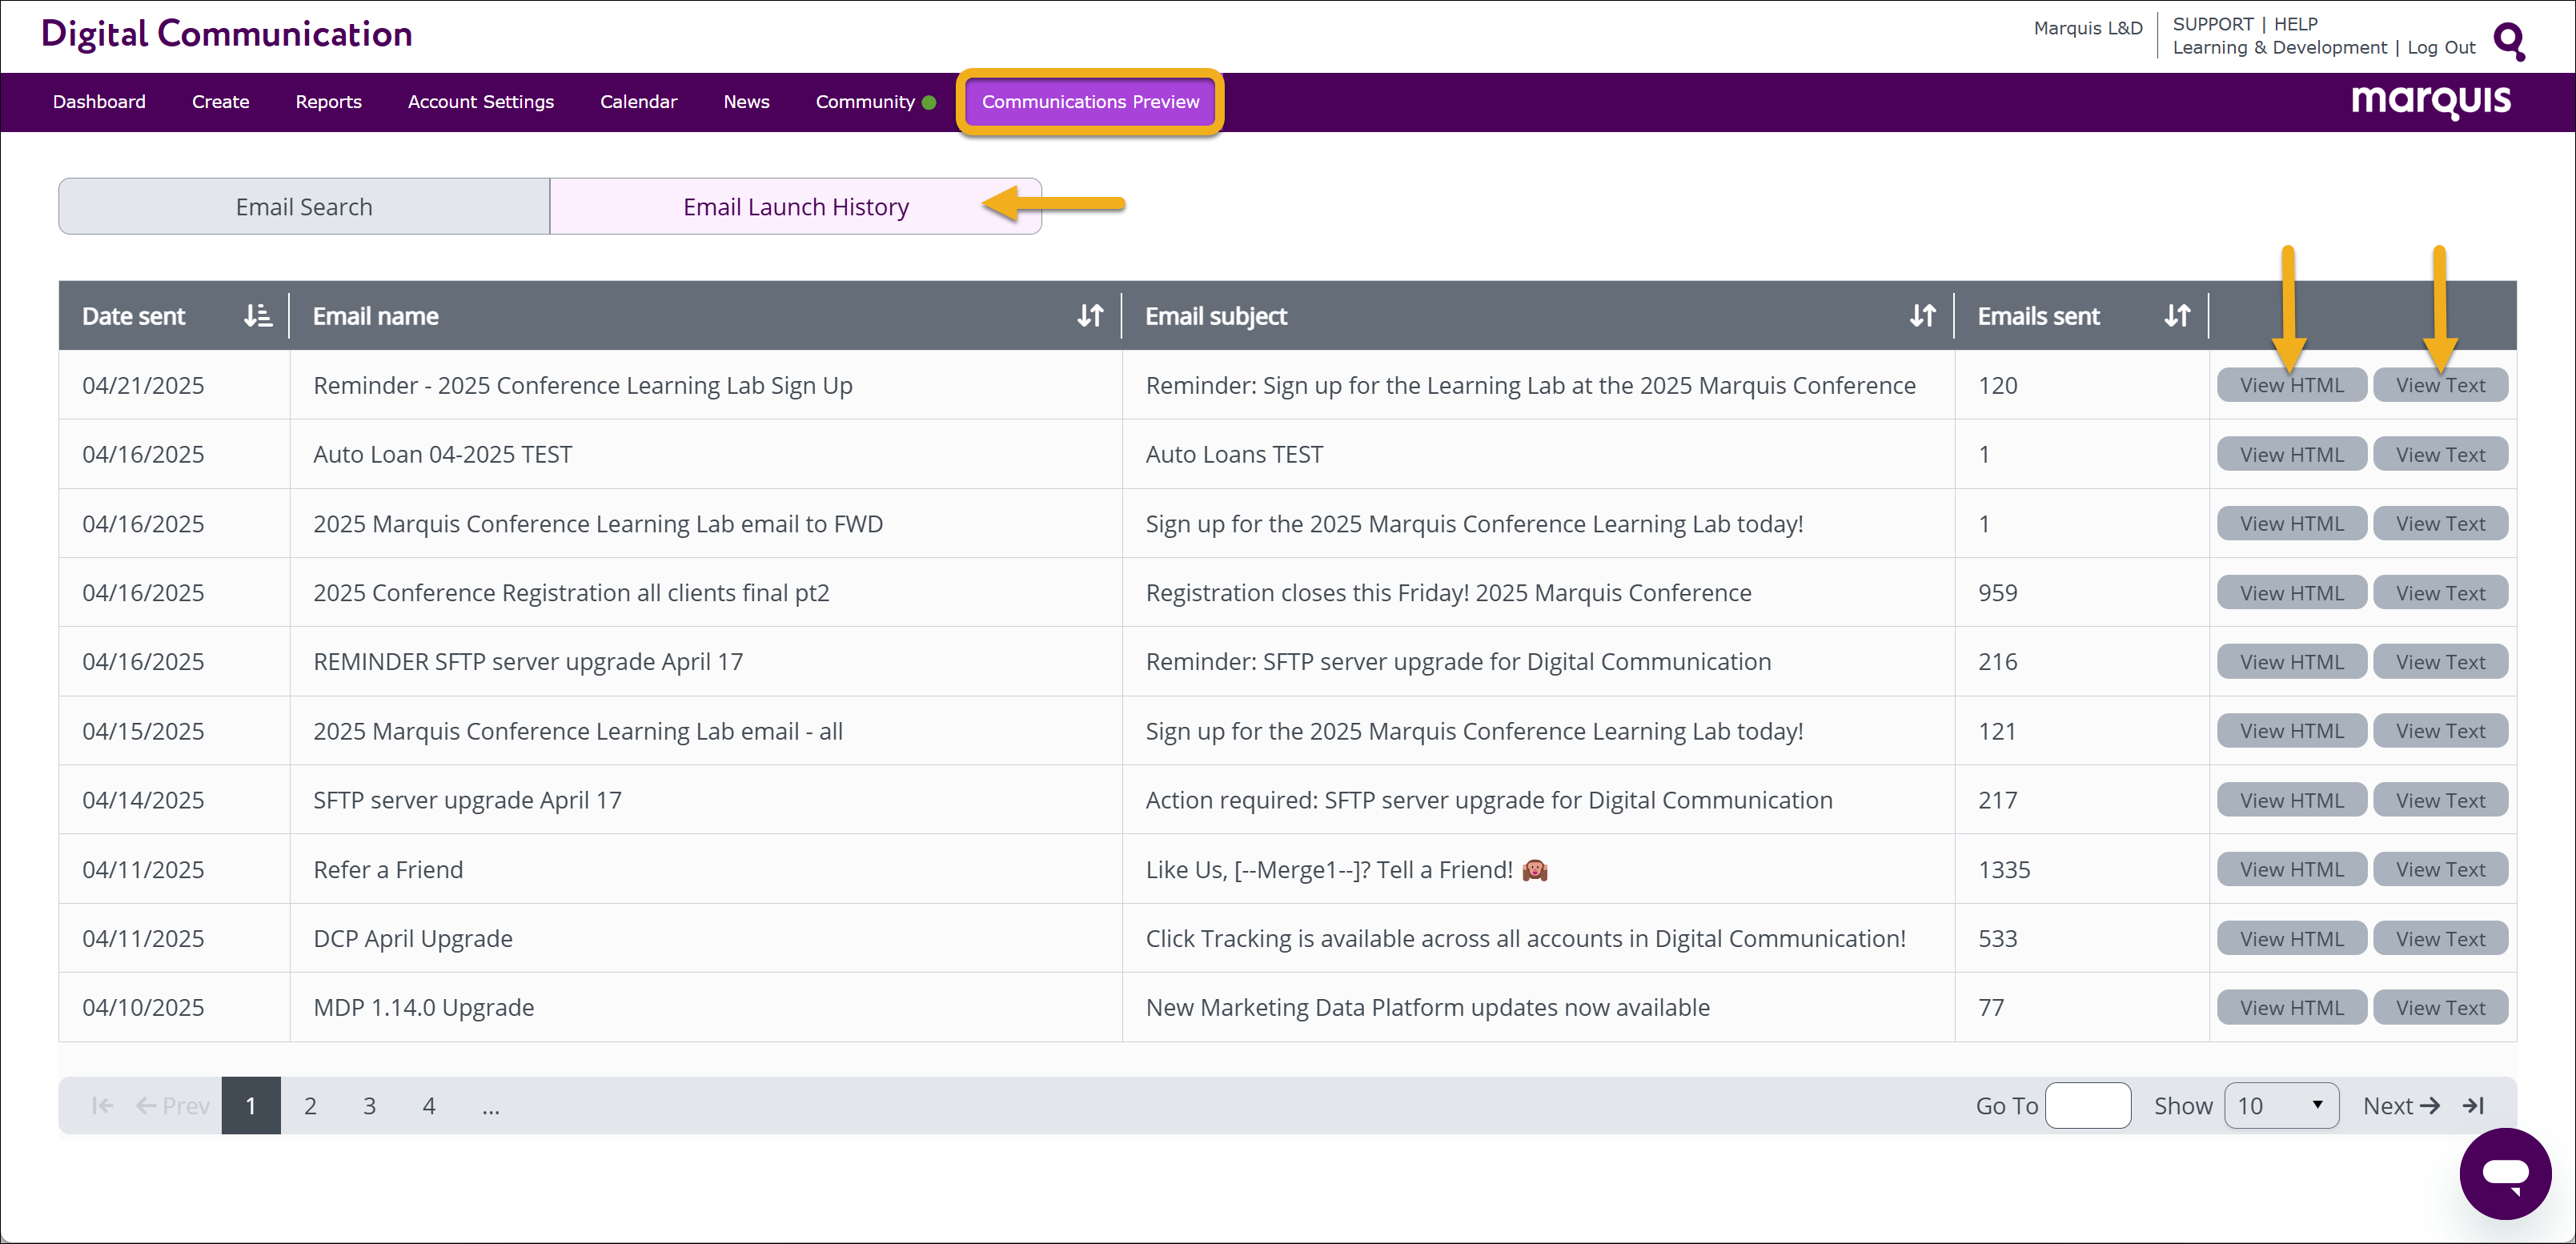Click the Log Out link
Viewport: 2576px width, 1244px height.
coord(2441,48)
